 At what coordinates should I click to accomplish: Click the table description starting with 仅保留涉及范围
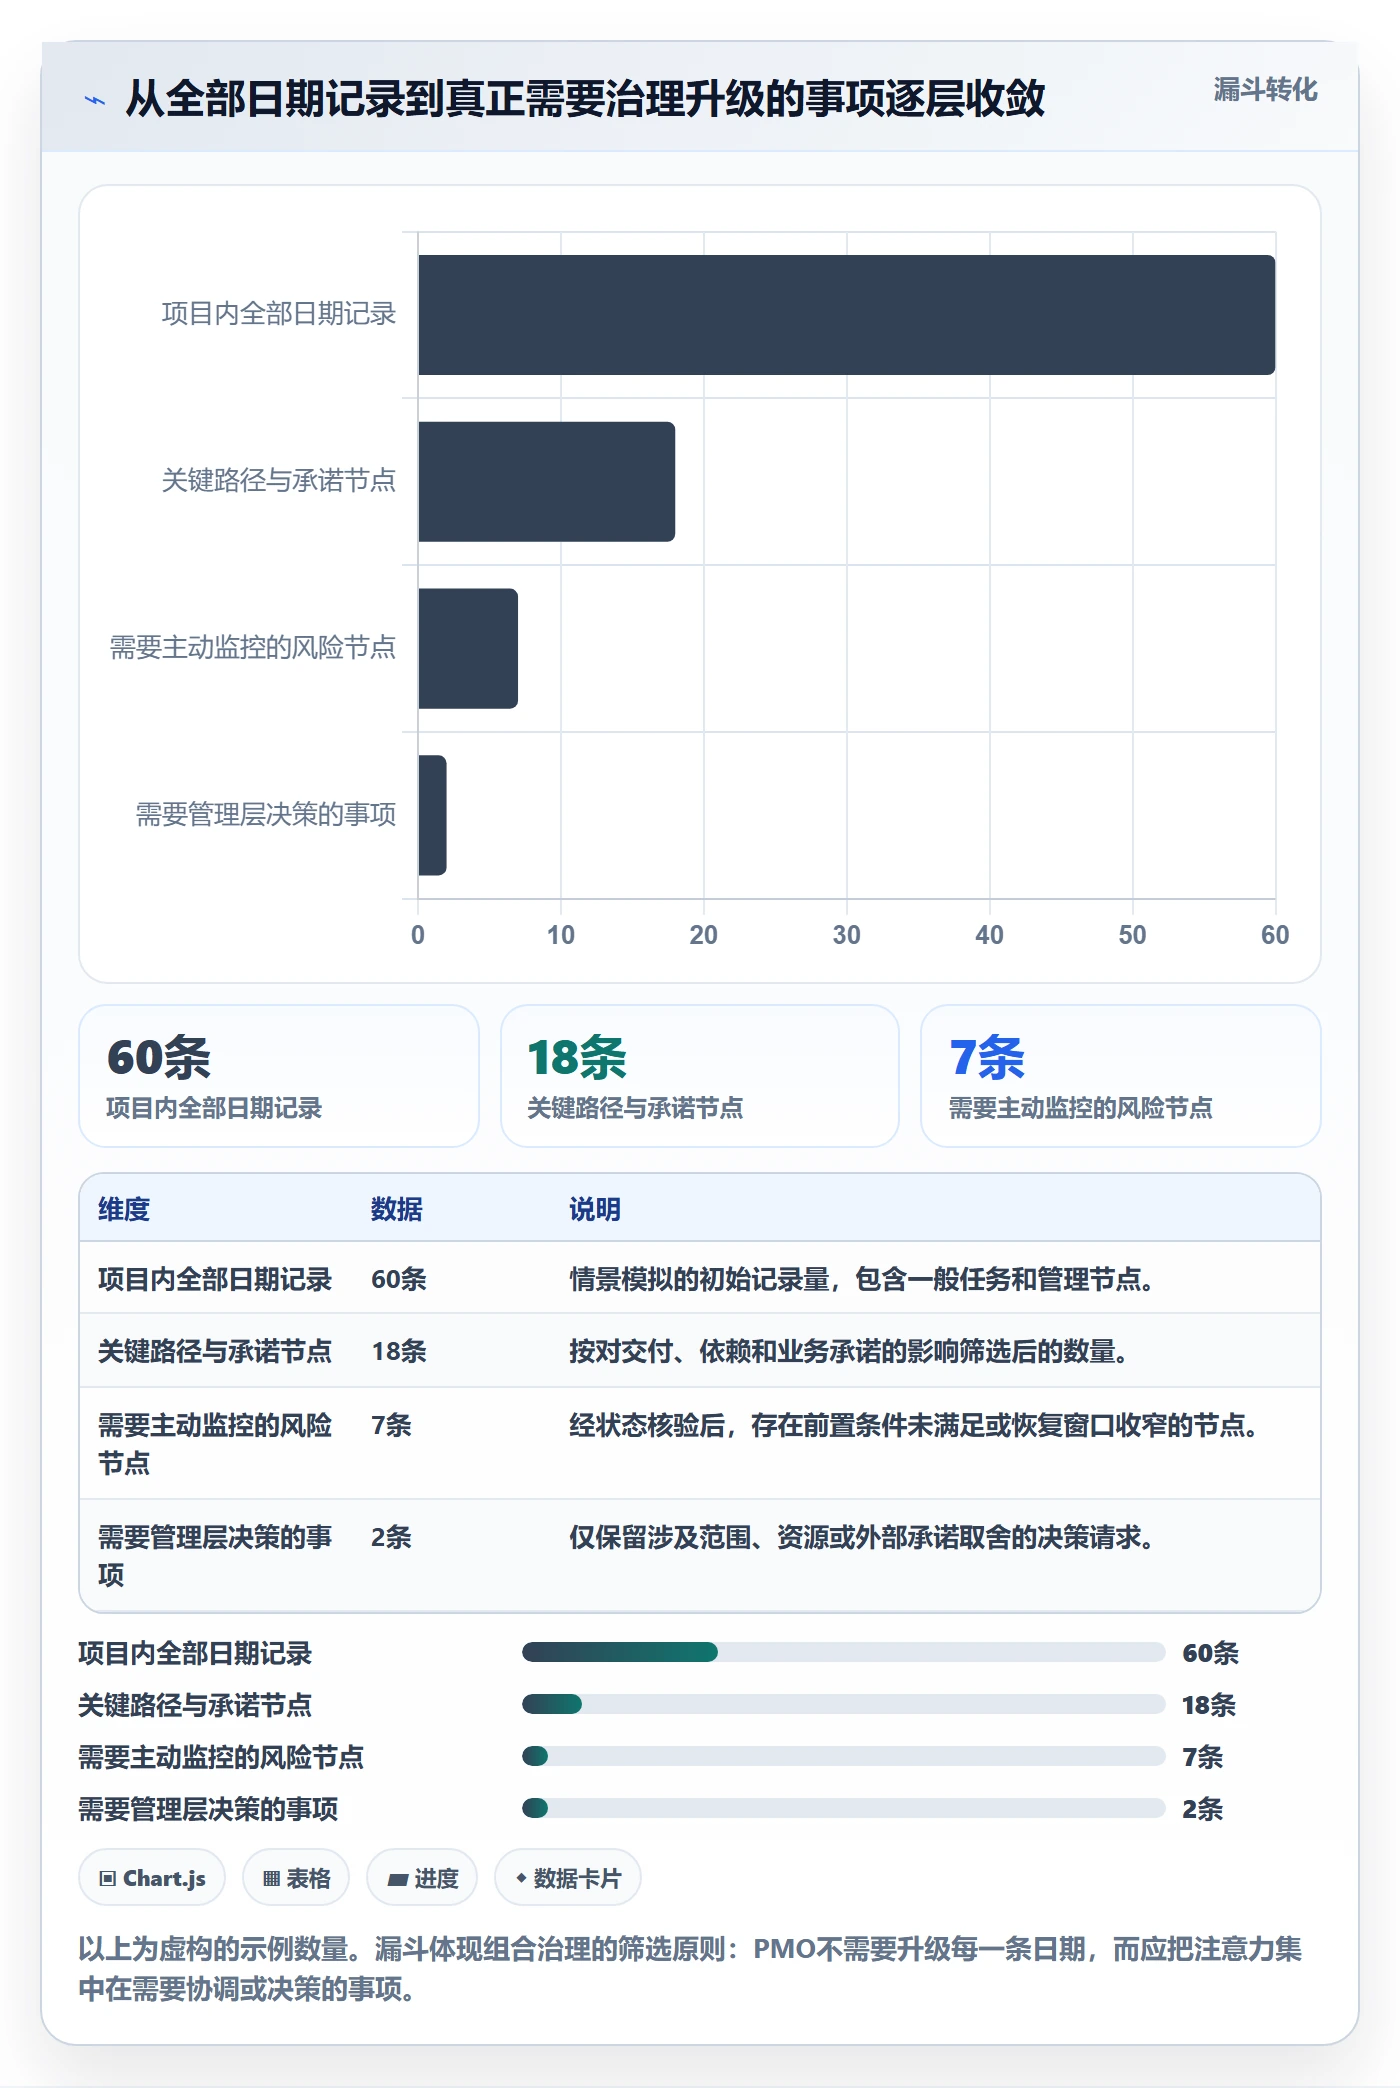pos(862,1537)
